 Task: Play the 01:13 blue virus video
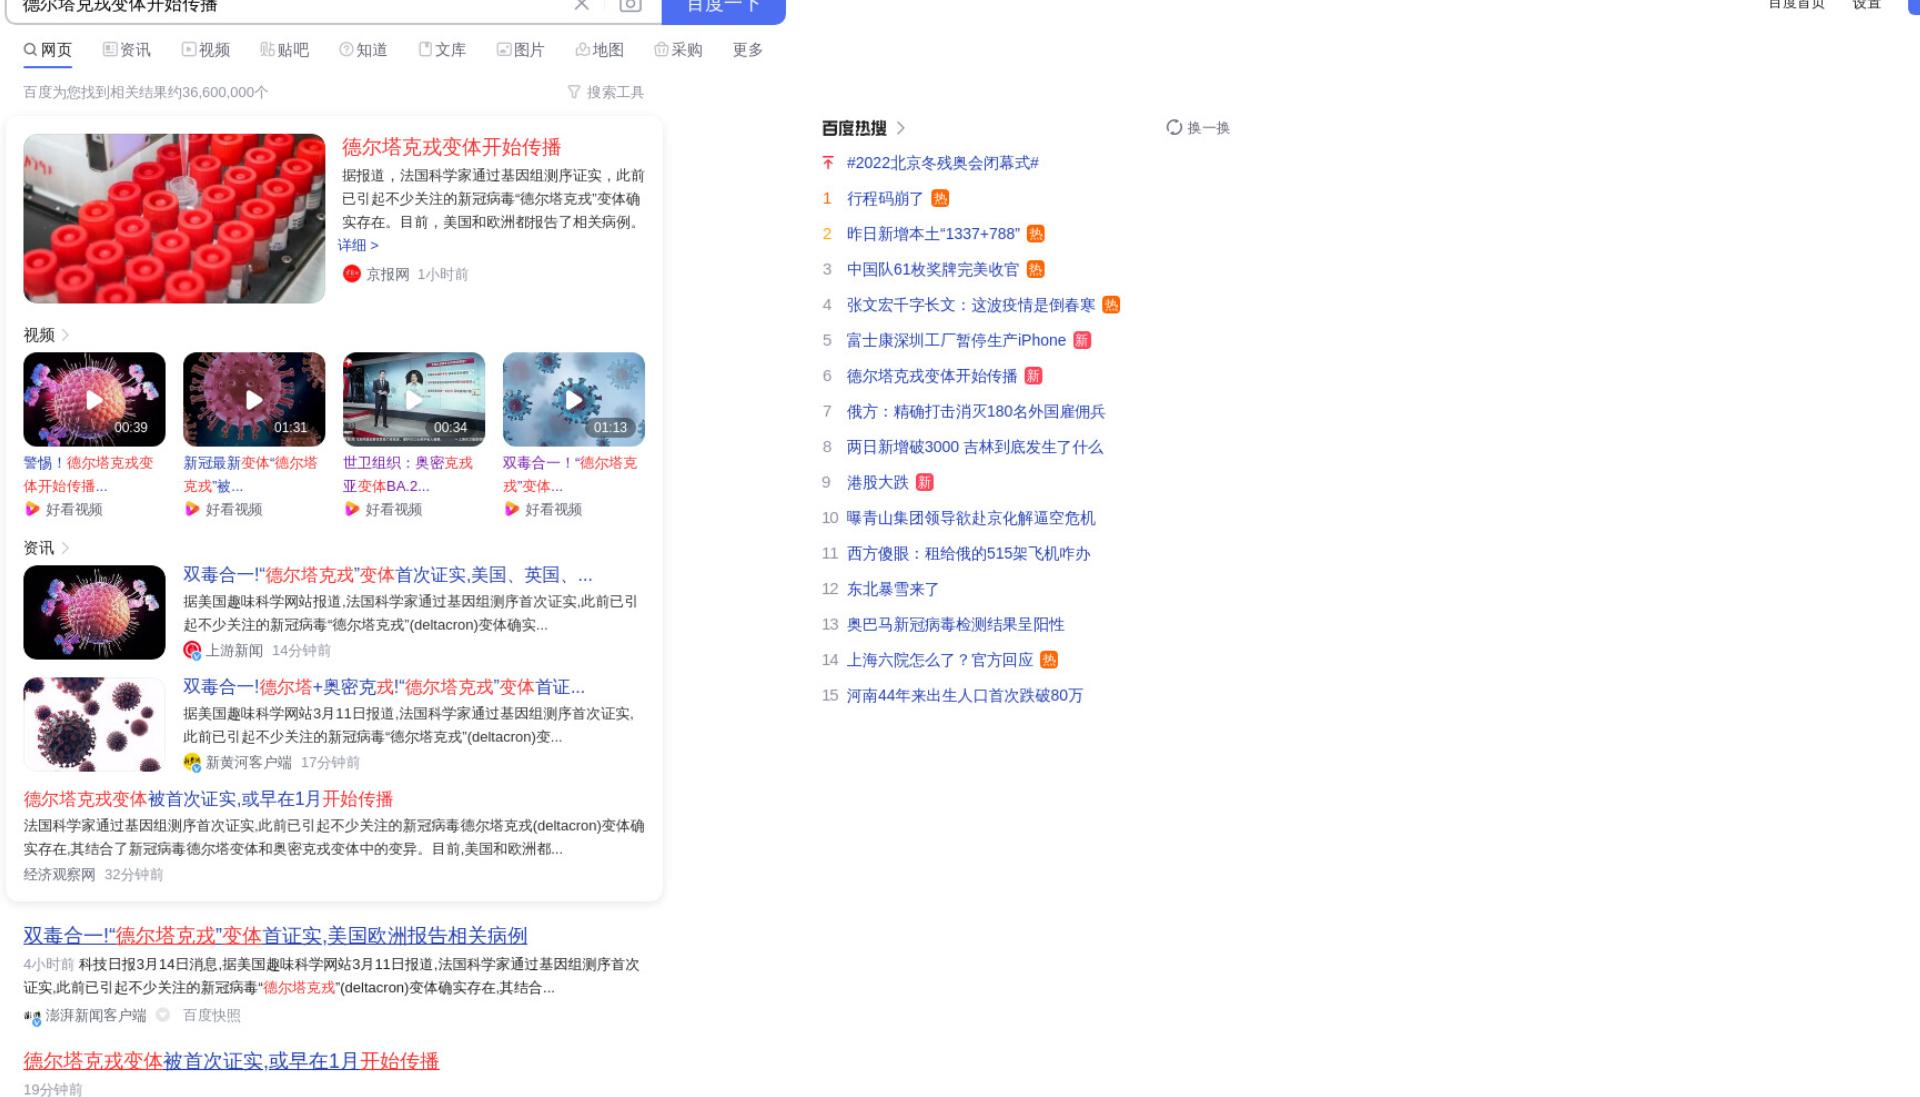coord(574,399)
